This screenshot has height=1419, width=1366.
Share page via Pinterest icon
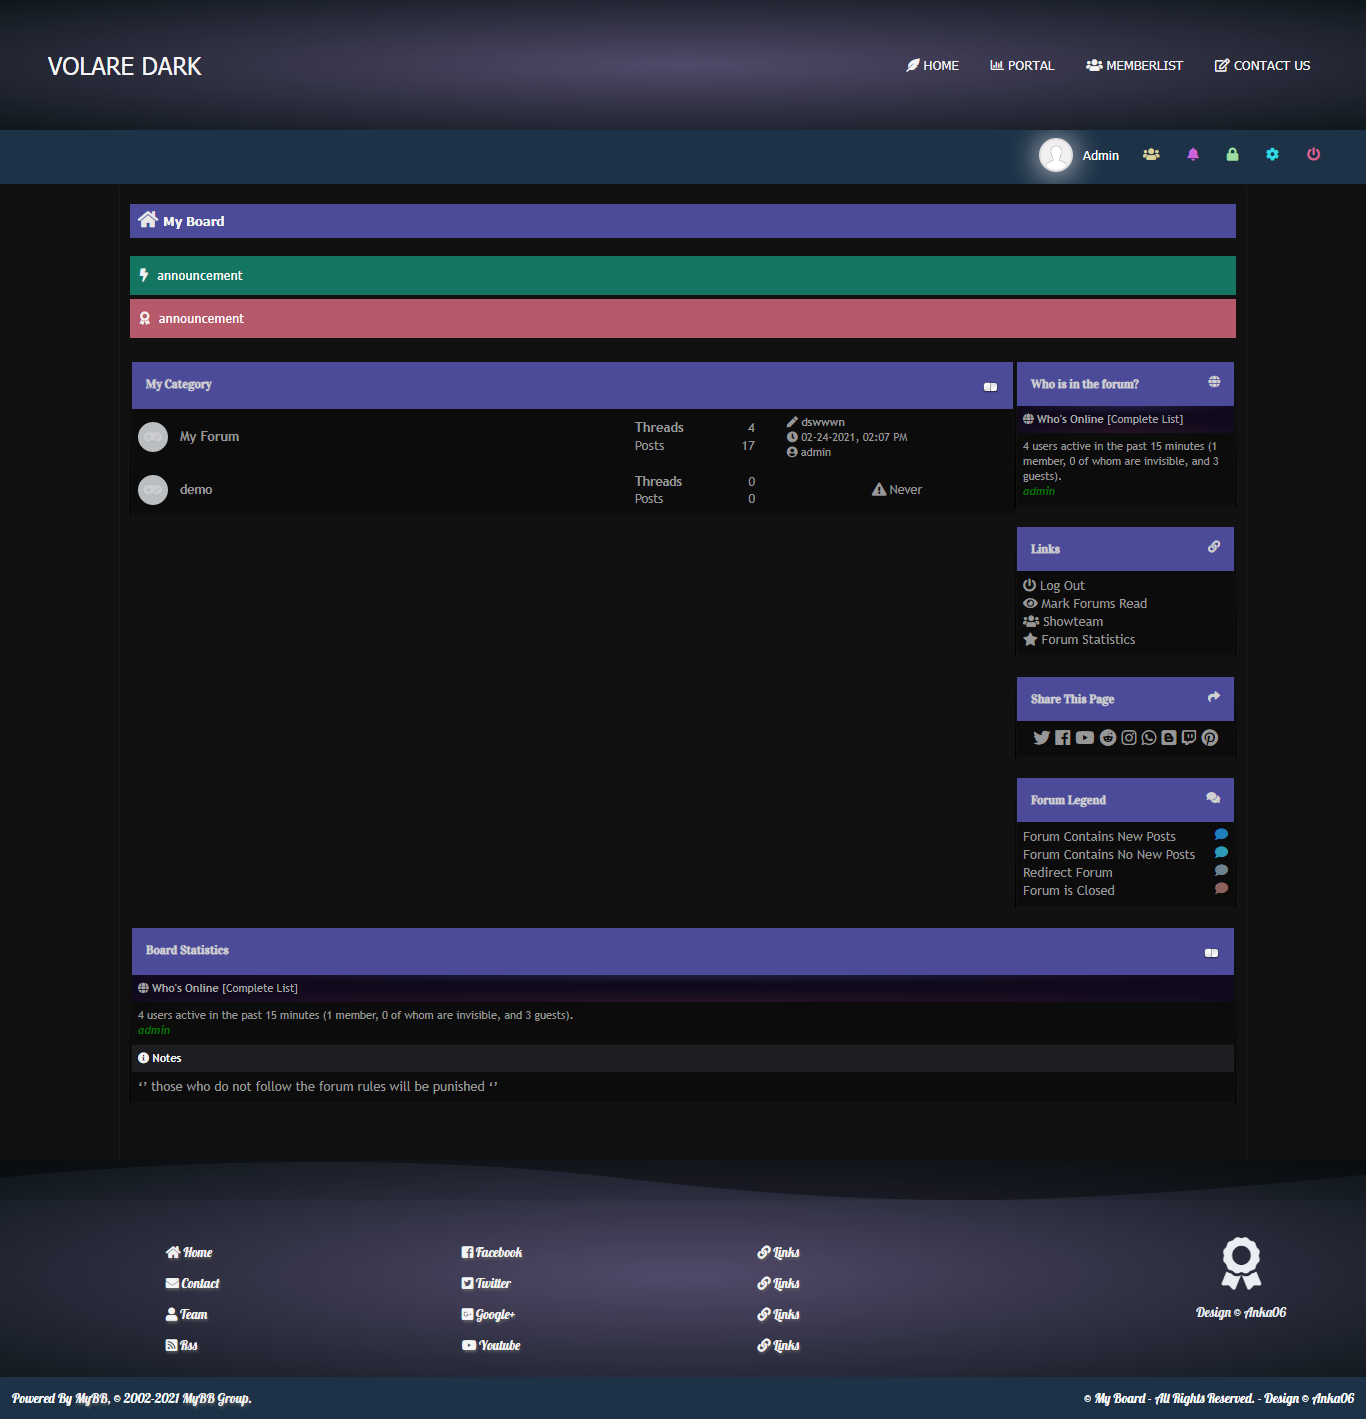coord(1210,738)
